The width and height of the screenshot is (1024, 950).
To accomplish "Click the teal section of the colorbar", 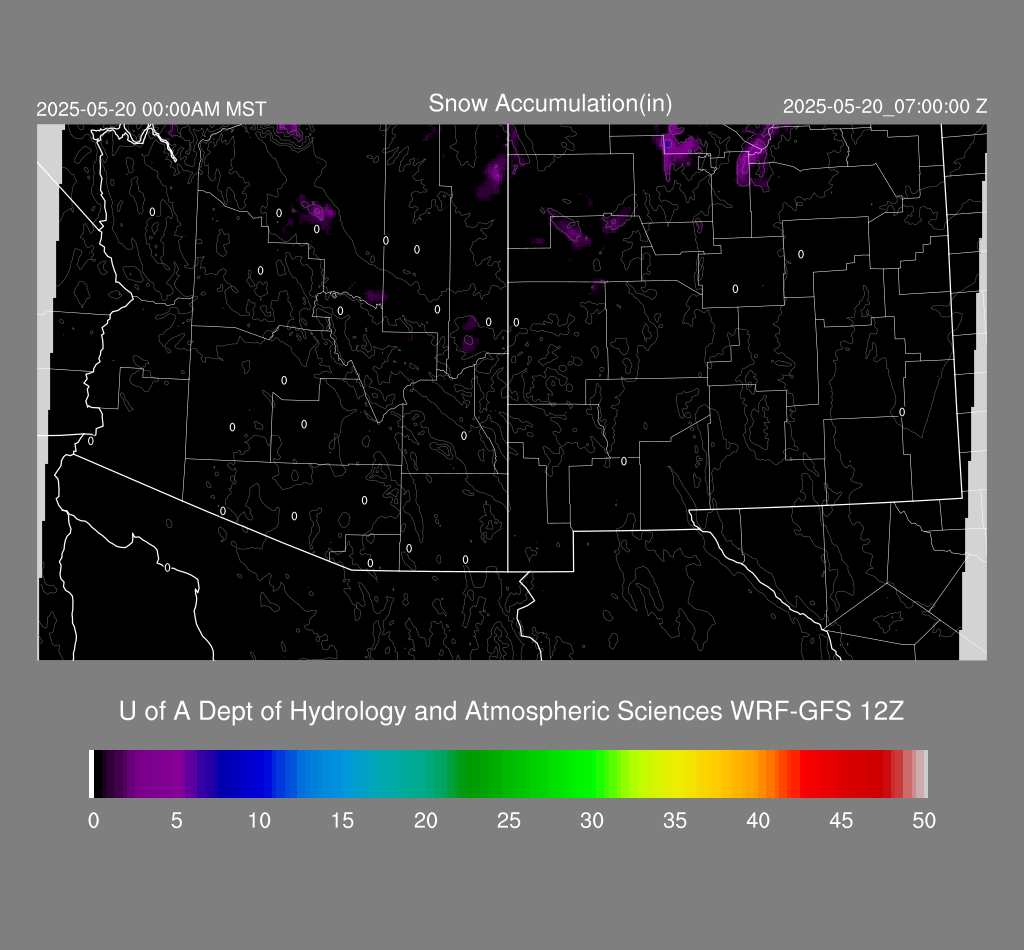I will point(402,774).
